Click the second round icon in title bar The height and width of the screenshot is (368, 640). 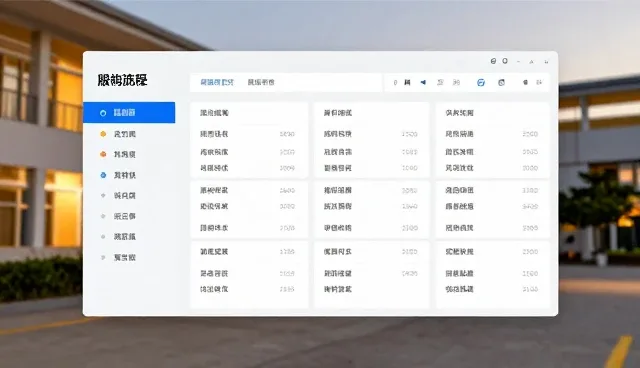505,61
